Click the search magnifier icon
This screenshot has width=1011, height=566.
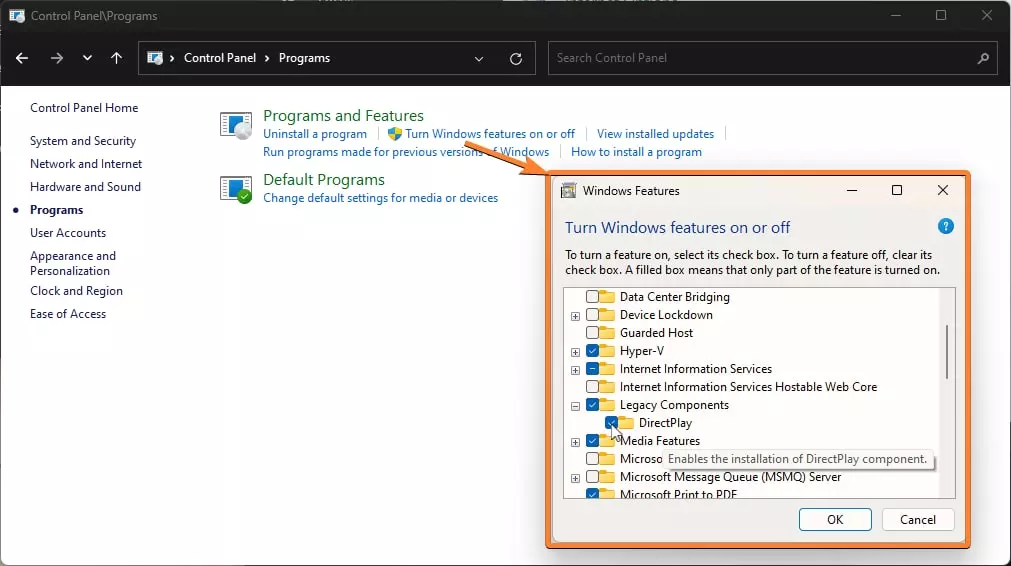point(984,58)
